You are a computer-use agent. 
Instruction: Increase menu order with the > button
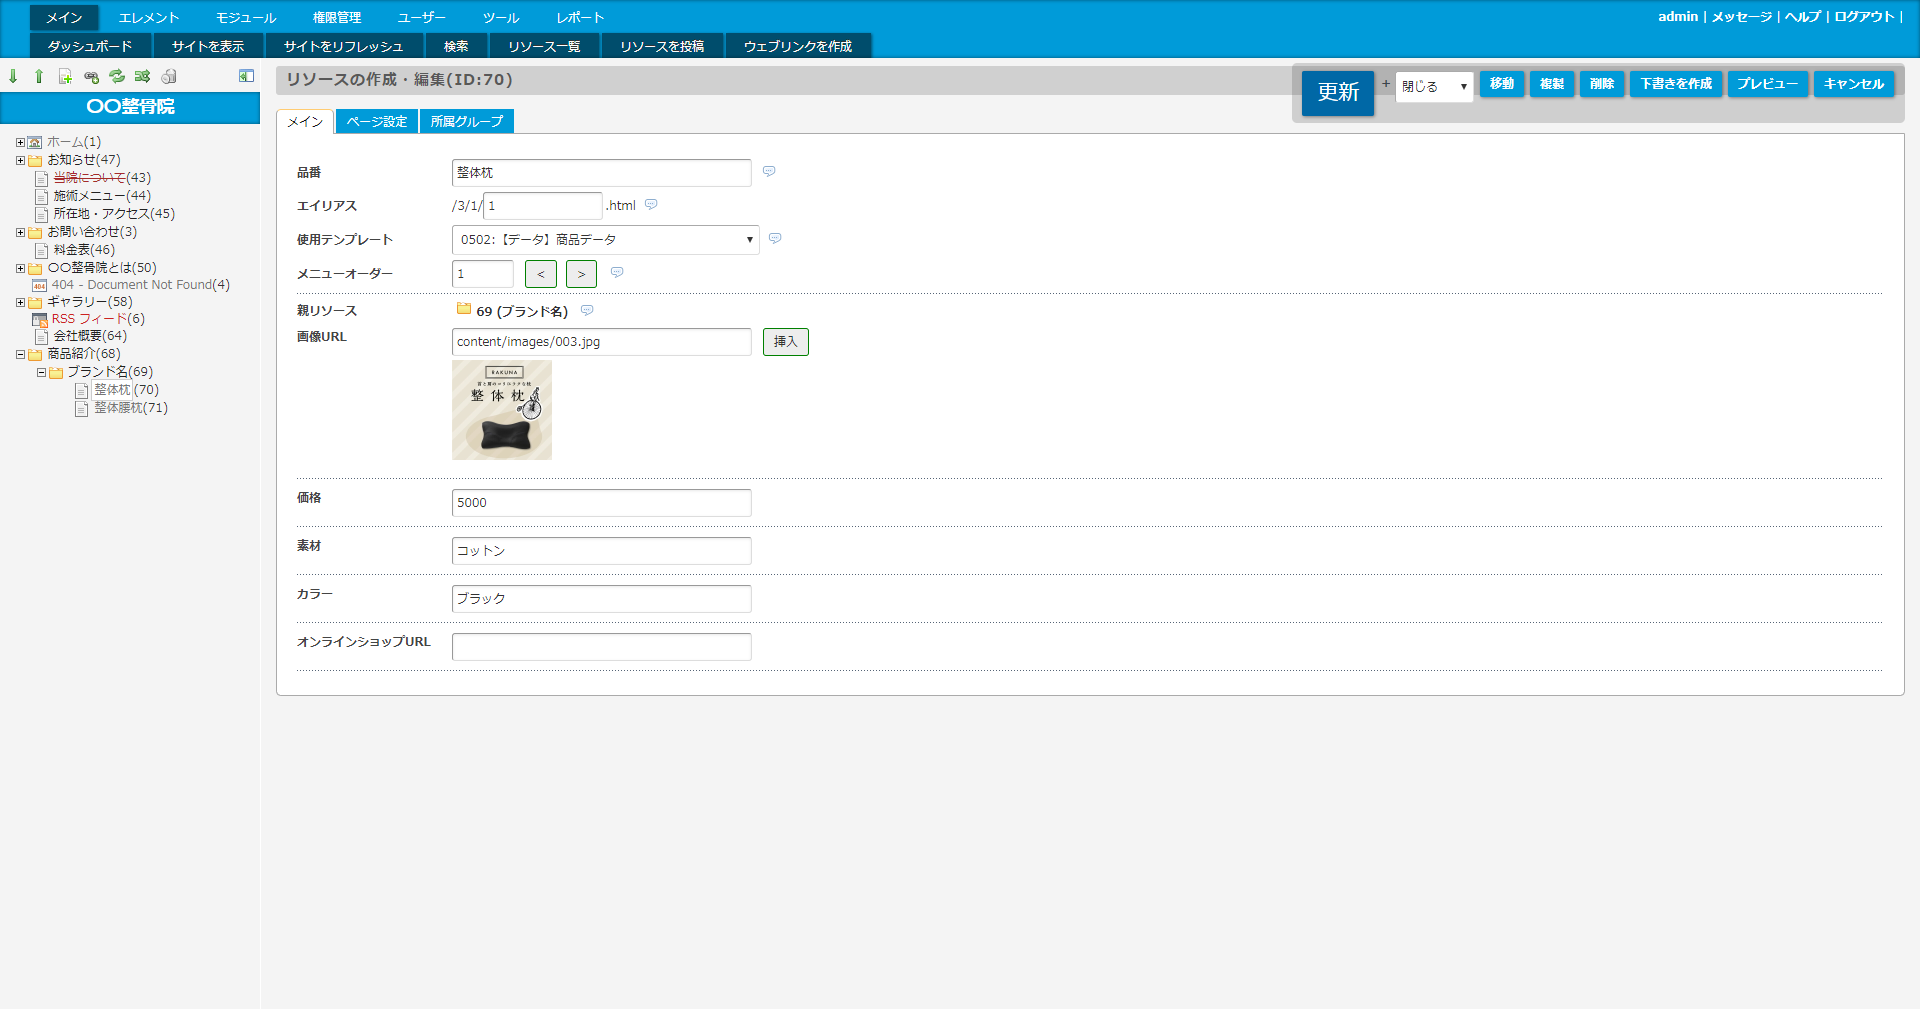(581, 274)
